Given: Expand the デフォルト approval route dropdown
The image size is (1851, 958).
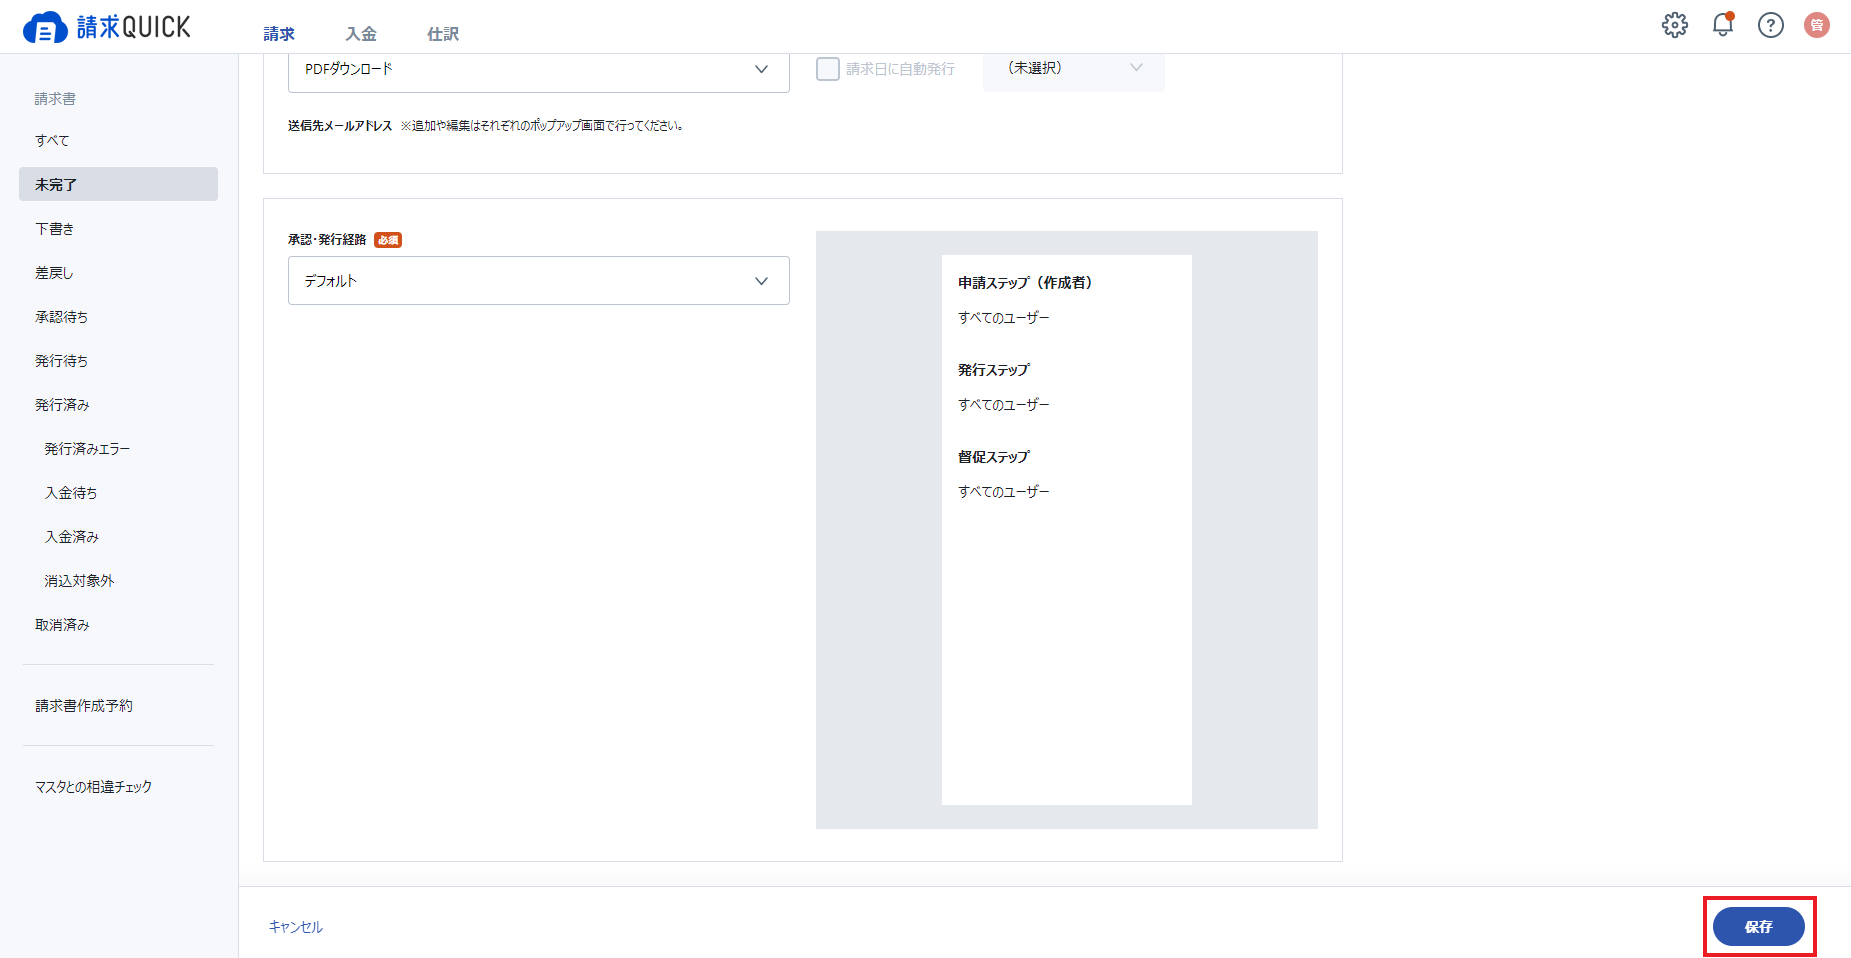Looking at the screenshot, I should click(539, 281).
